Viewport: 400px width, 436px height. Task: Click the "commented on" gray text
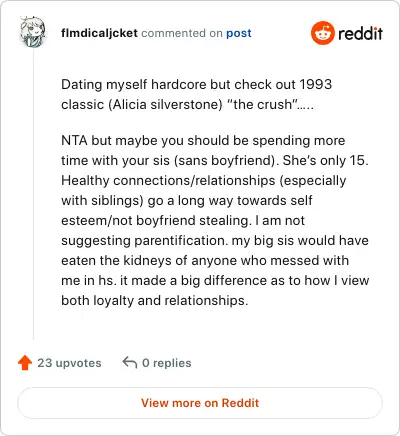(x=182, y=33)
